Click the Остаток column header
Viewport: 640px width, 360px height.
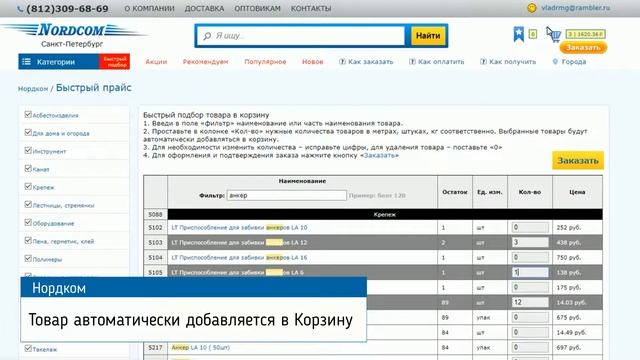click(x=455, y=192)
